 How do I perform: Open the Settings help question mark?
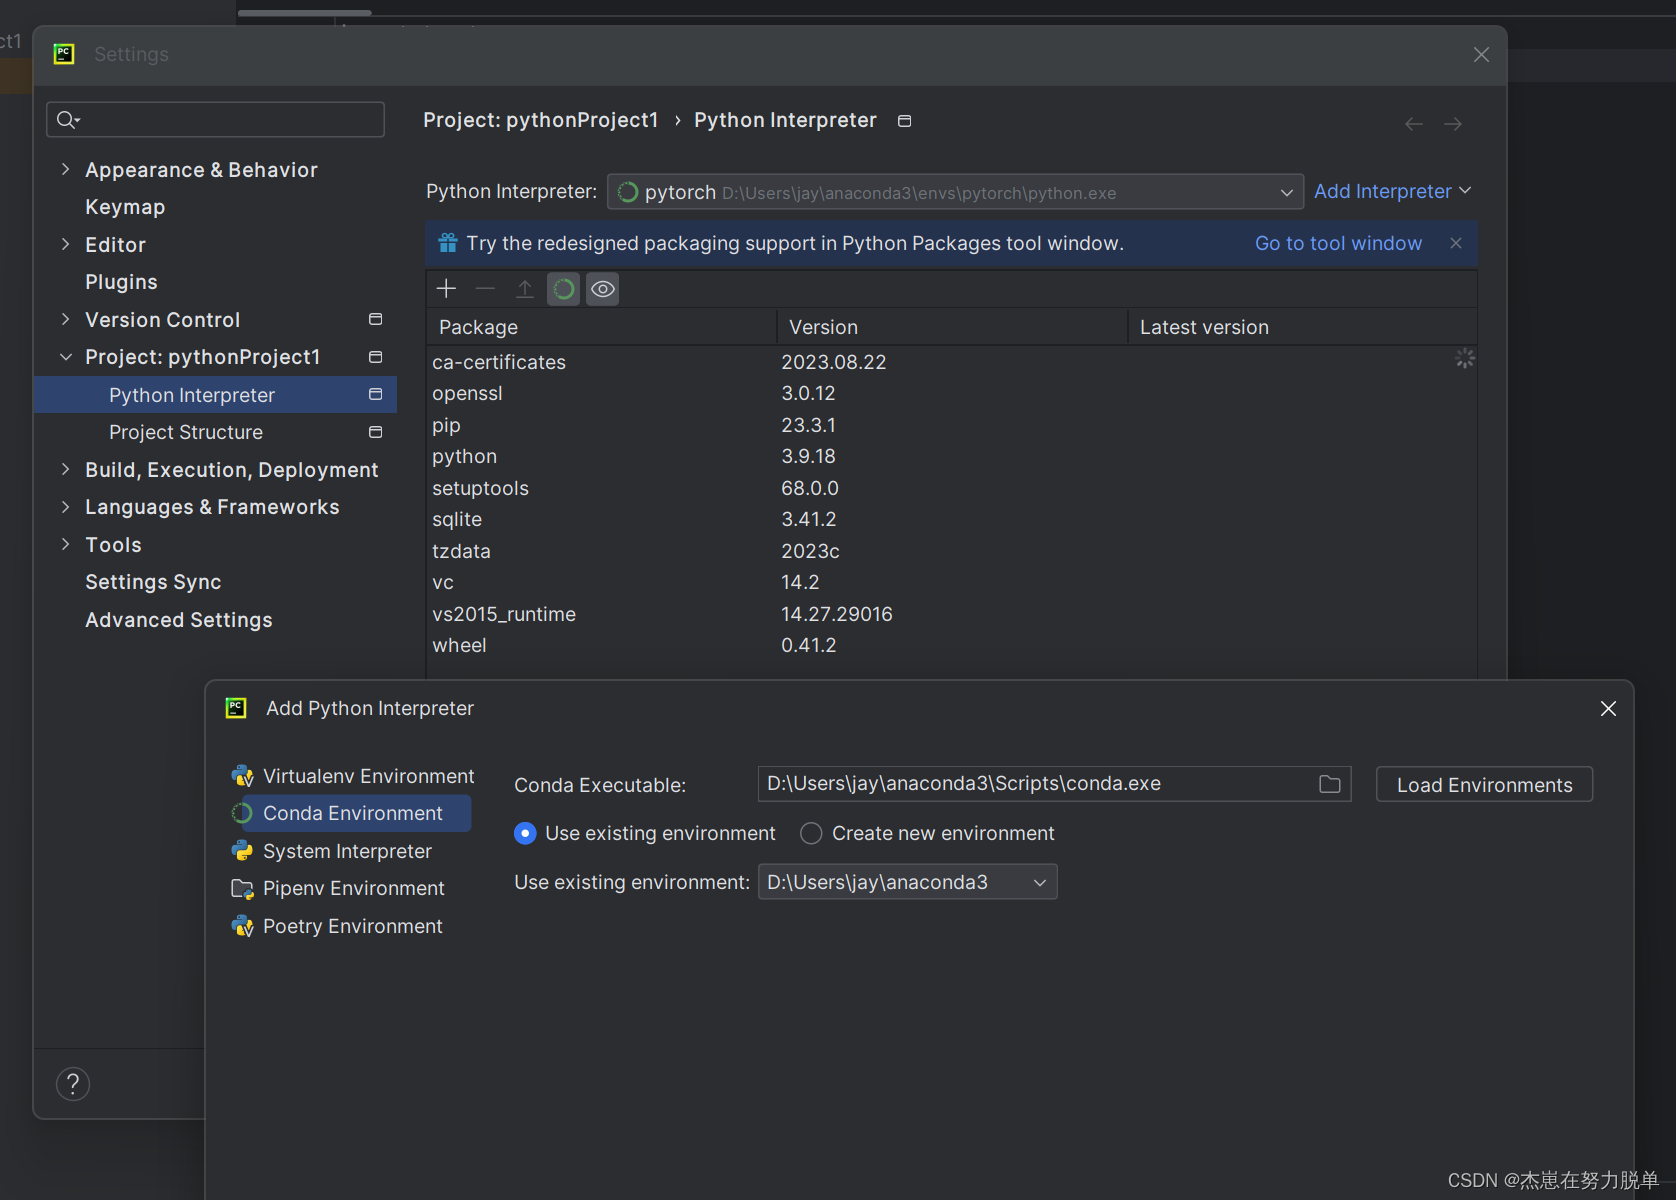tap(73, 1084)
